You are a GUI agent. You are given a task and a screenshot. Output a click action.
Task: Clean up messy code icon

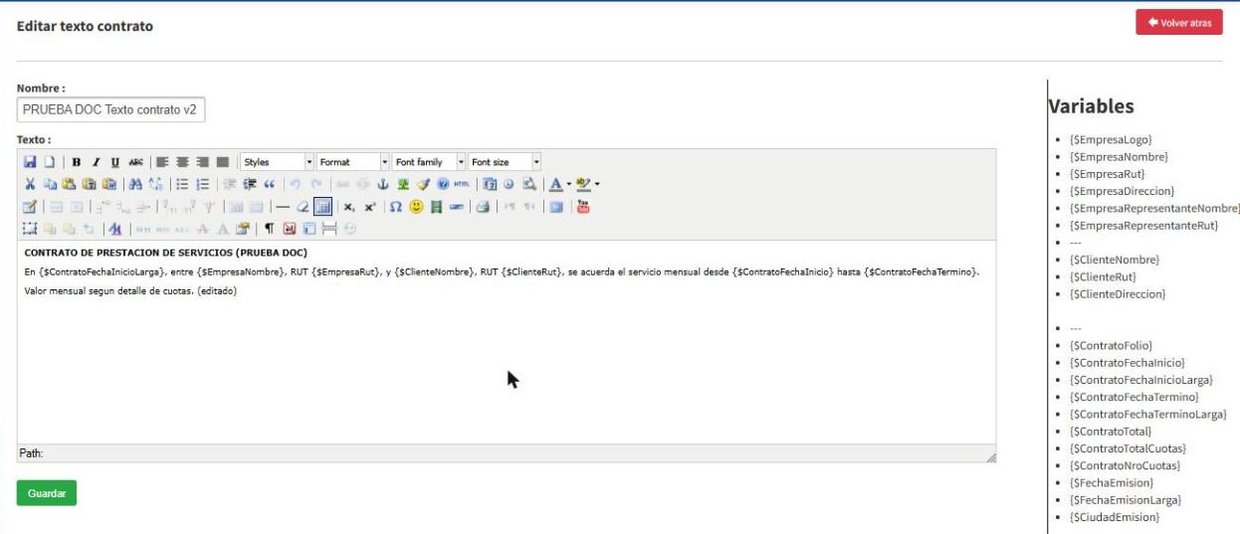pos(423,184)
